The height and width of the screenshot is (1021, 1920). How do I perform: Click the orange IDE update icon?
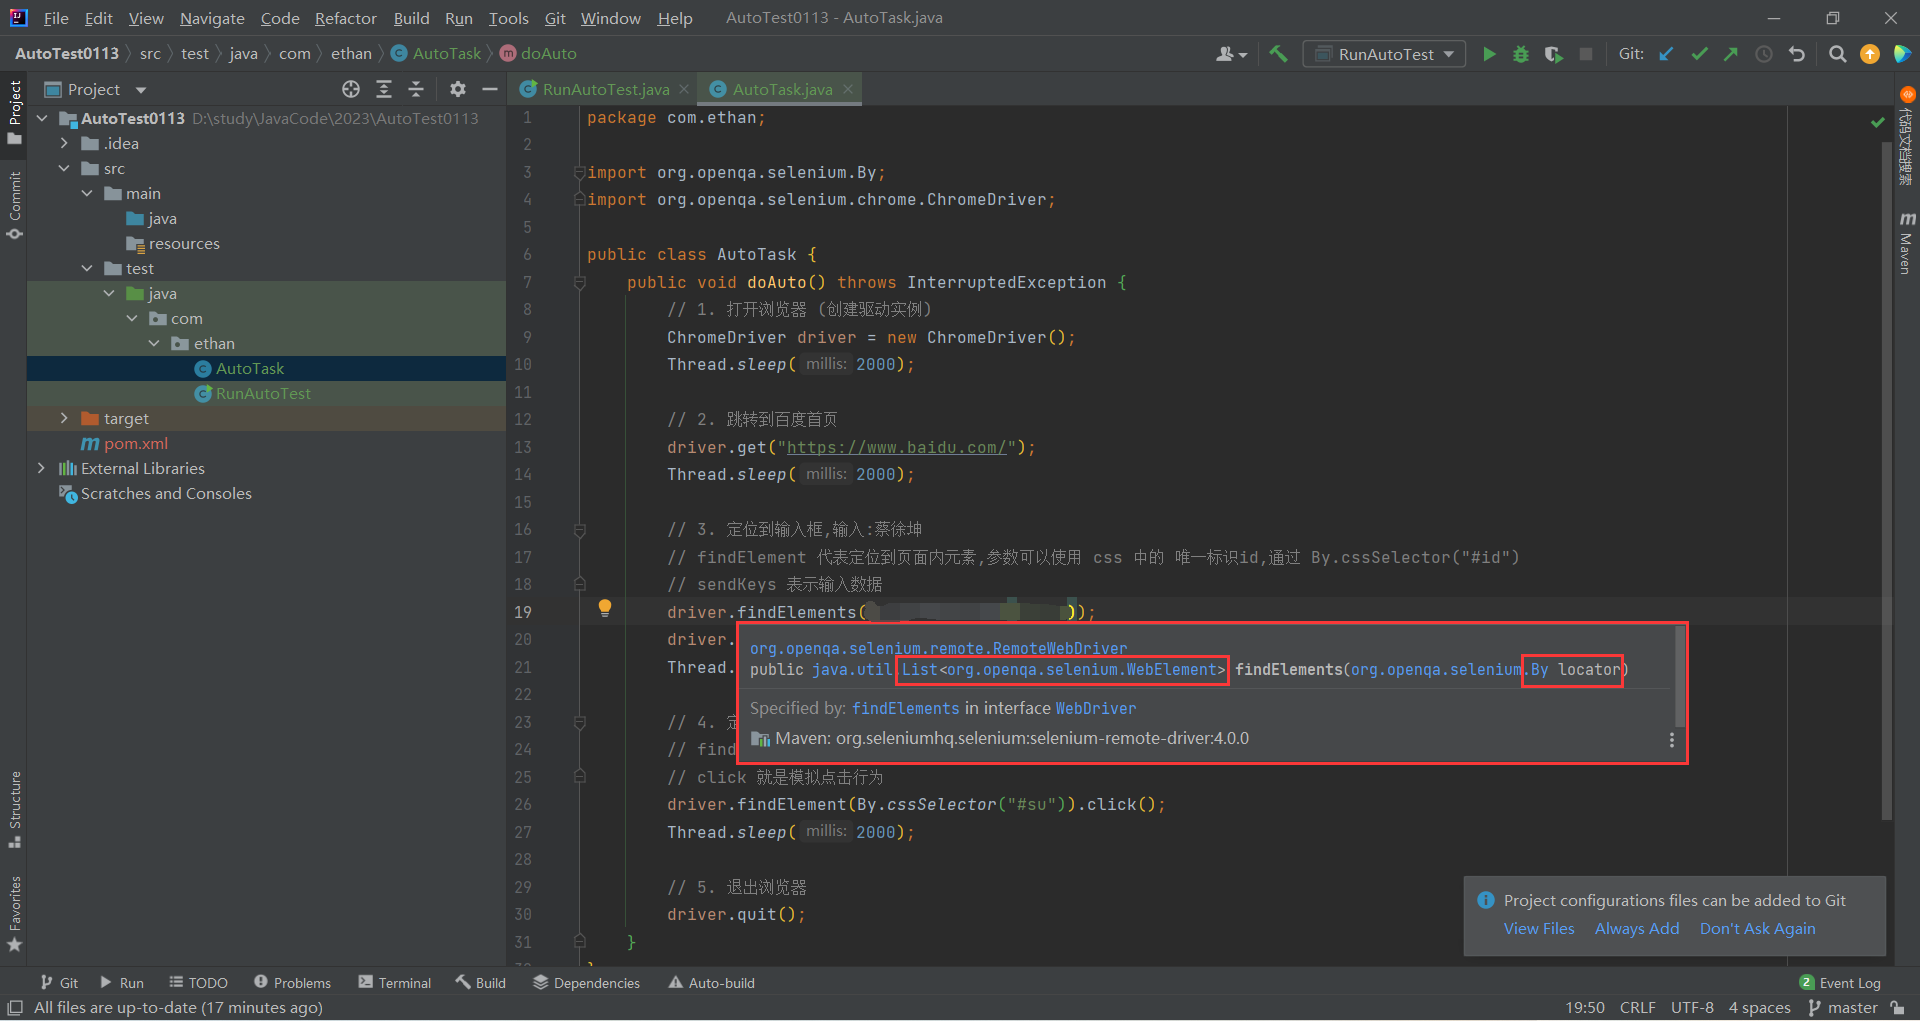pos(1870,54)
